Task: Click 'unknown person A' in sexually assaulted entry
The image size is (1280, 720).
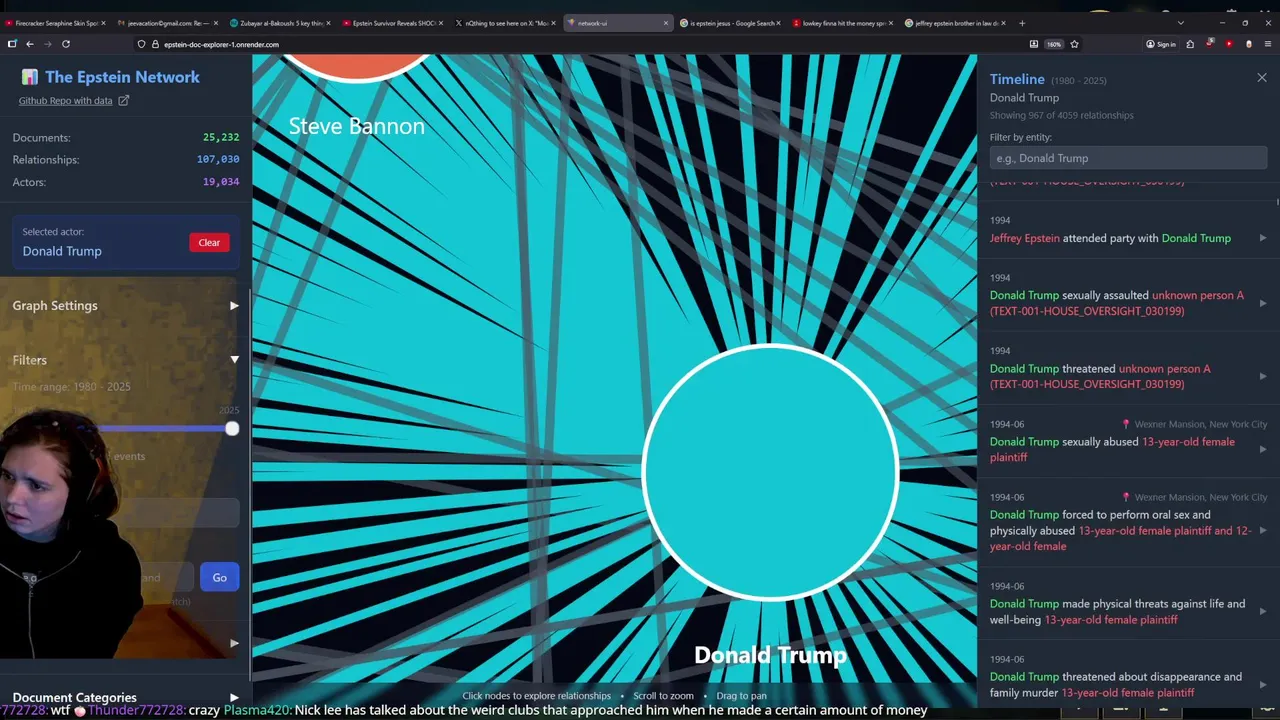Action: coord(1198,295)
